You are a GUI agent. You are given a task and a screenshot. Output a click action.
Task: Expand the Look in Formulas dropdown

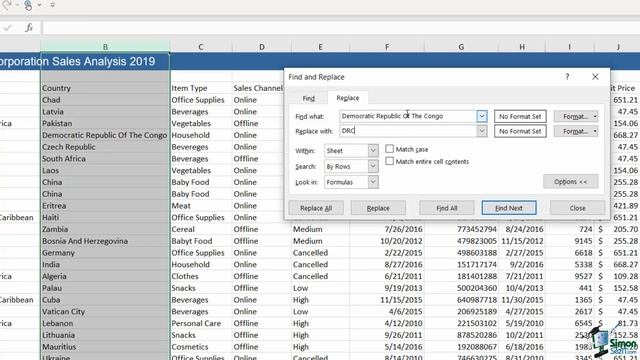tap(373, 182)
